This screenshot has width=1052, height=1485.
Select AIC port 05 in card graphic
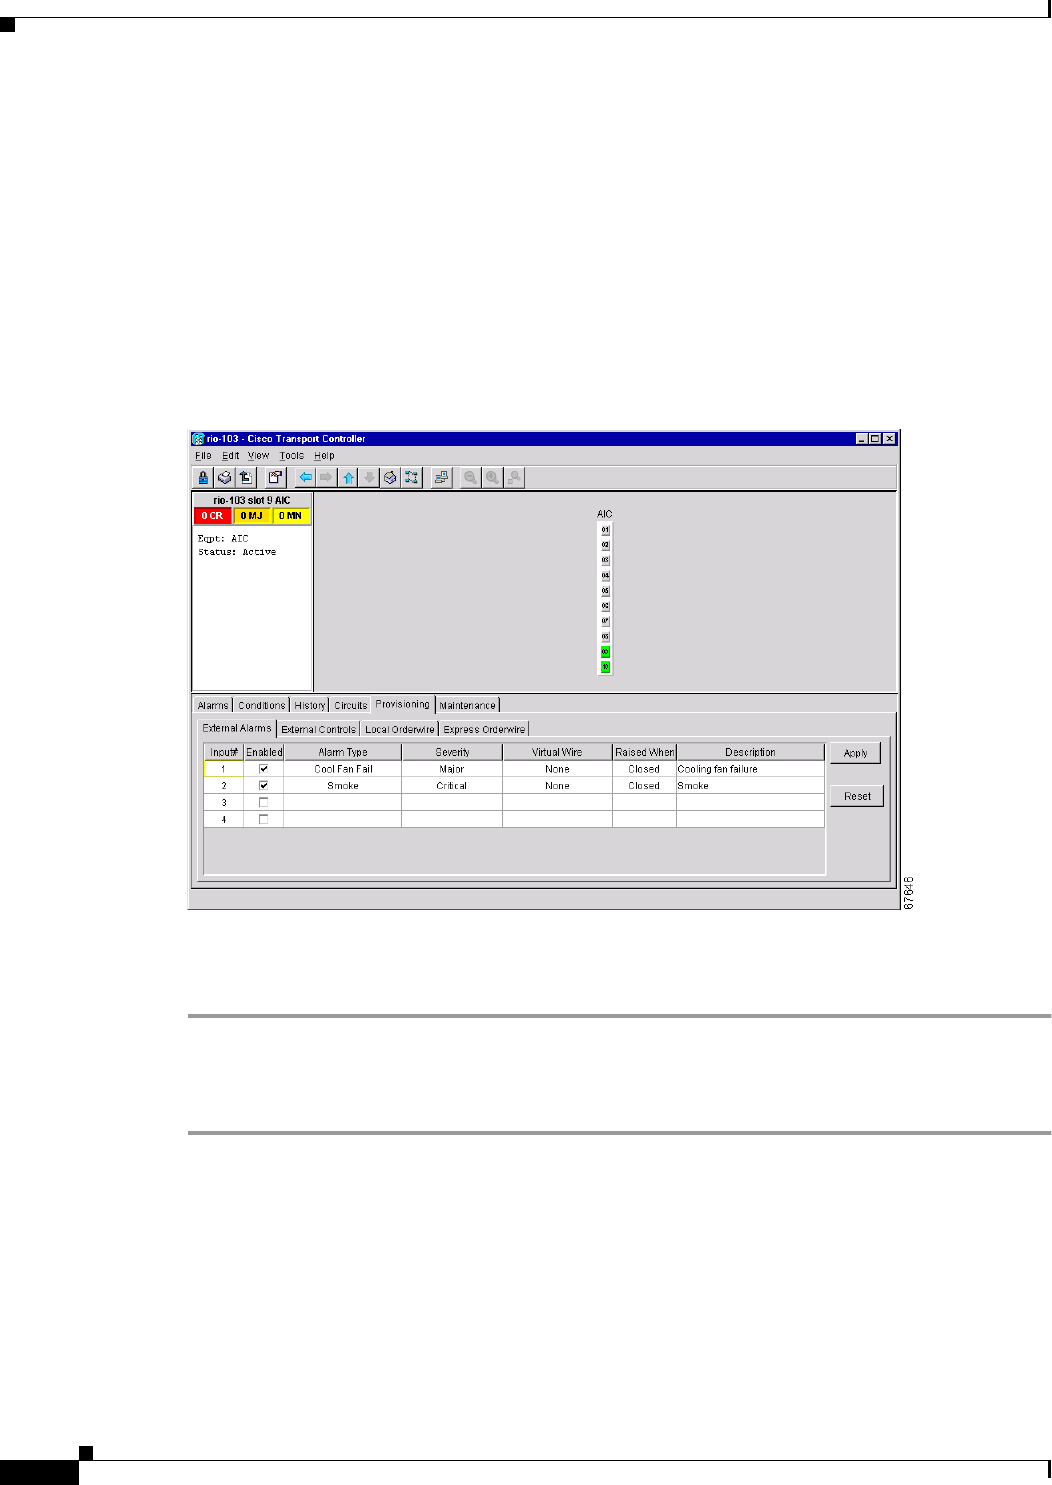pyautogui.click(x=605, y=591)
